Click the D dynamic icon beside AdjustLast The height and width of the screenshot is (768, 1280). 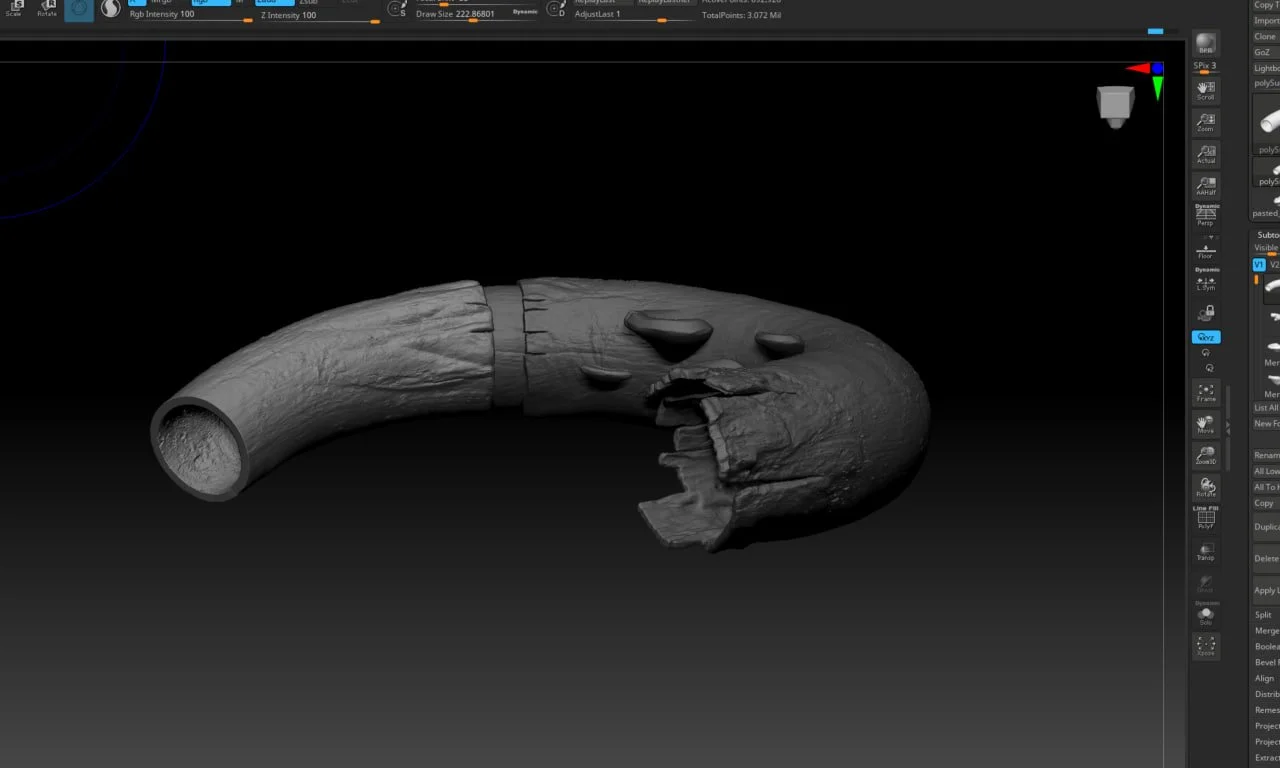click(x=556, y=9)
